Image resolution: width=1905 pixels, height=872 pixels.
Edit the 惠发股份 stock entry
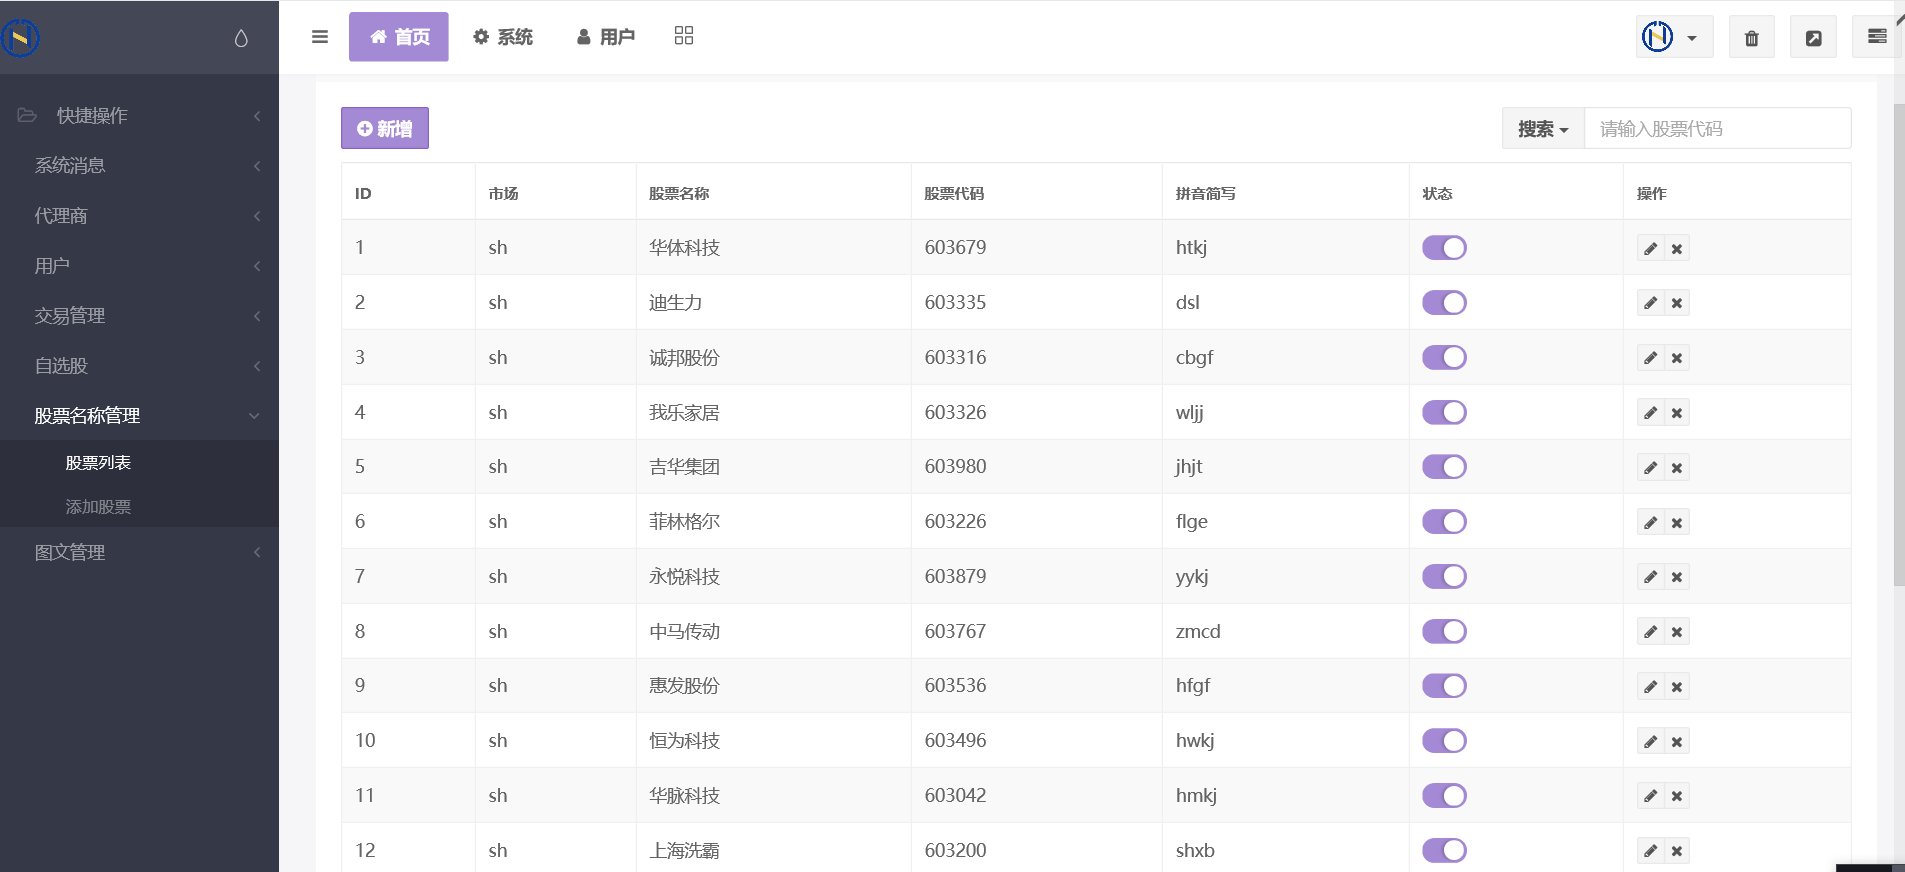pyautogui.click(x=1650, y=687)
